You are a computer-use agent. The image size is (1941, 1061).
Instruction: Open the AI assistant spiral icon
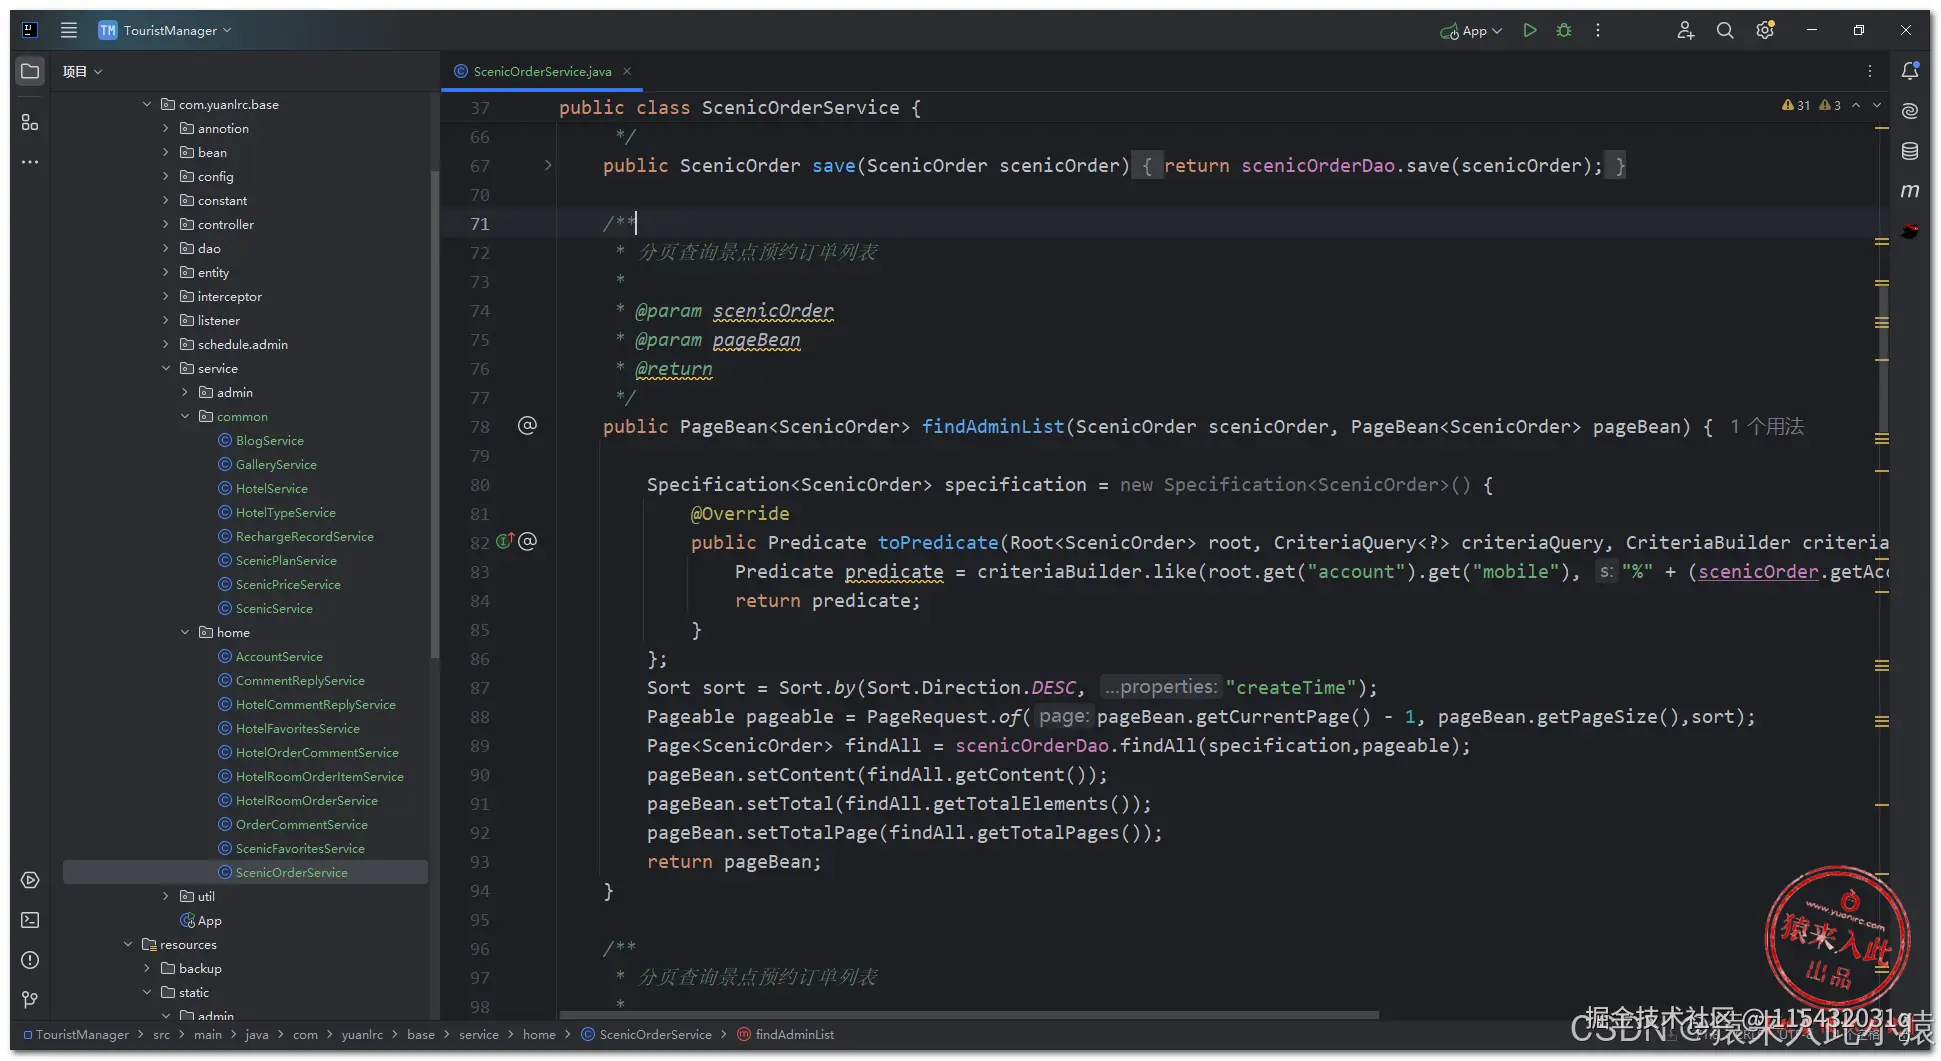coord(1910,111)
